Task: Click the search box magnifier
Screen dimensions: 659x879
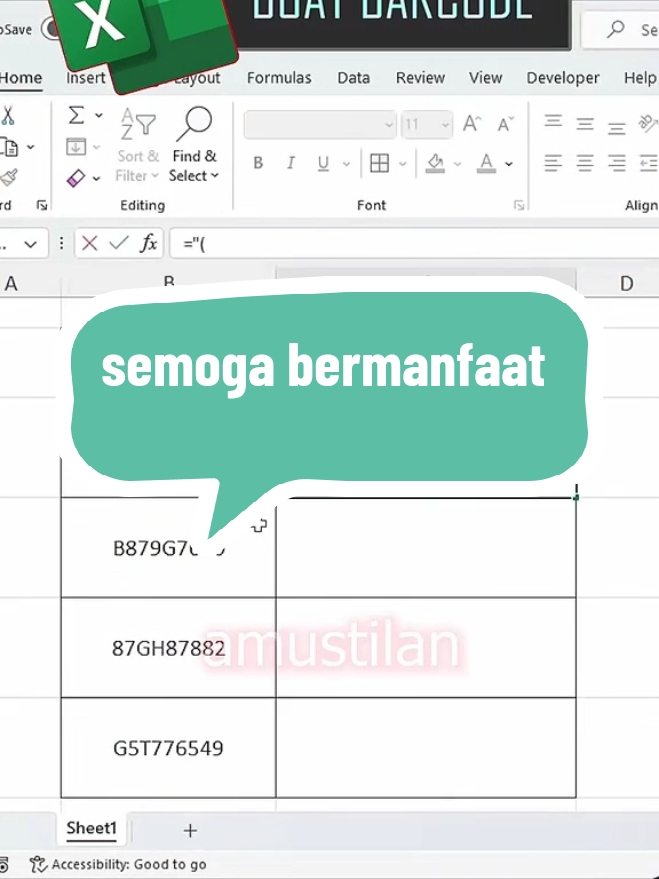Action: [616, 29]
